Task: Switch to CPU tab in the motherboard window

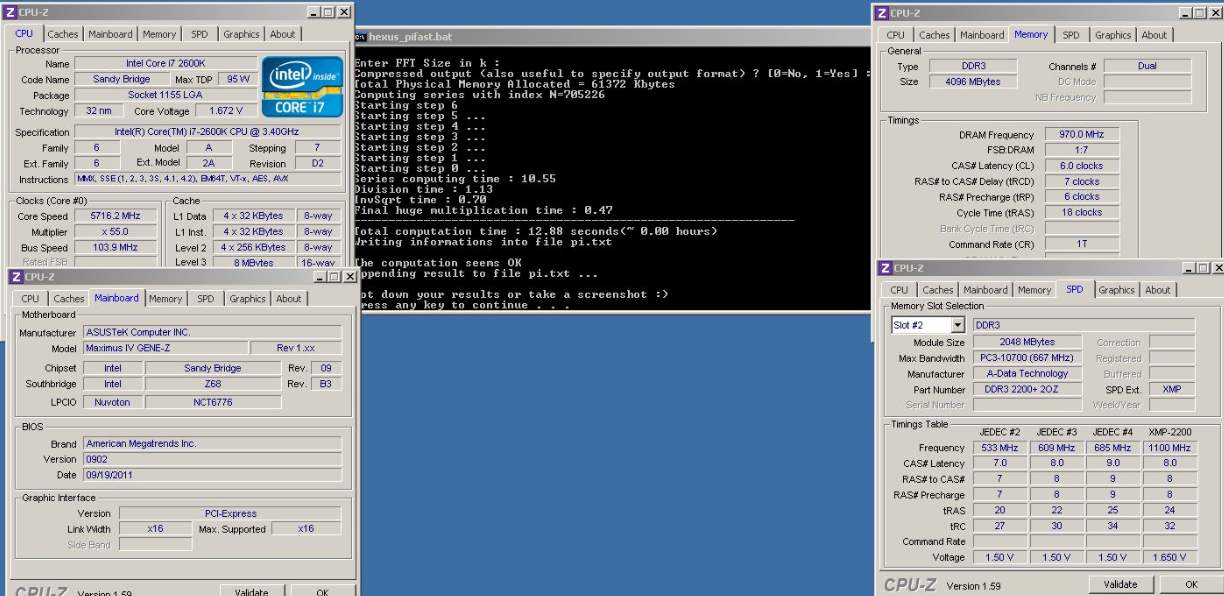Action: 30,298
